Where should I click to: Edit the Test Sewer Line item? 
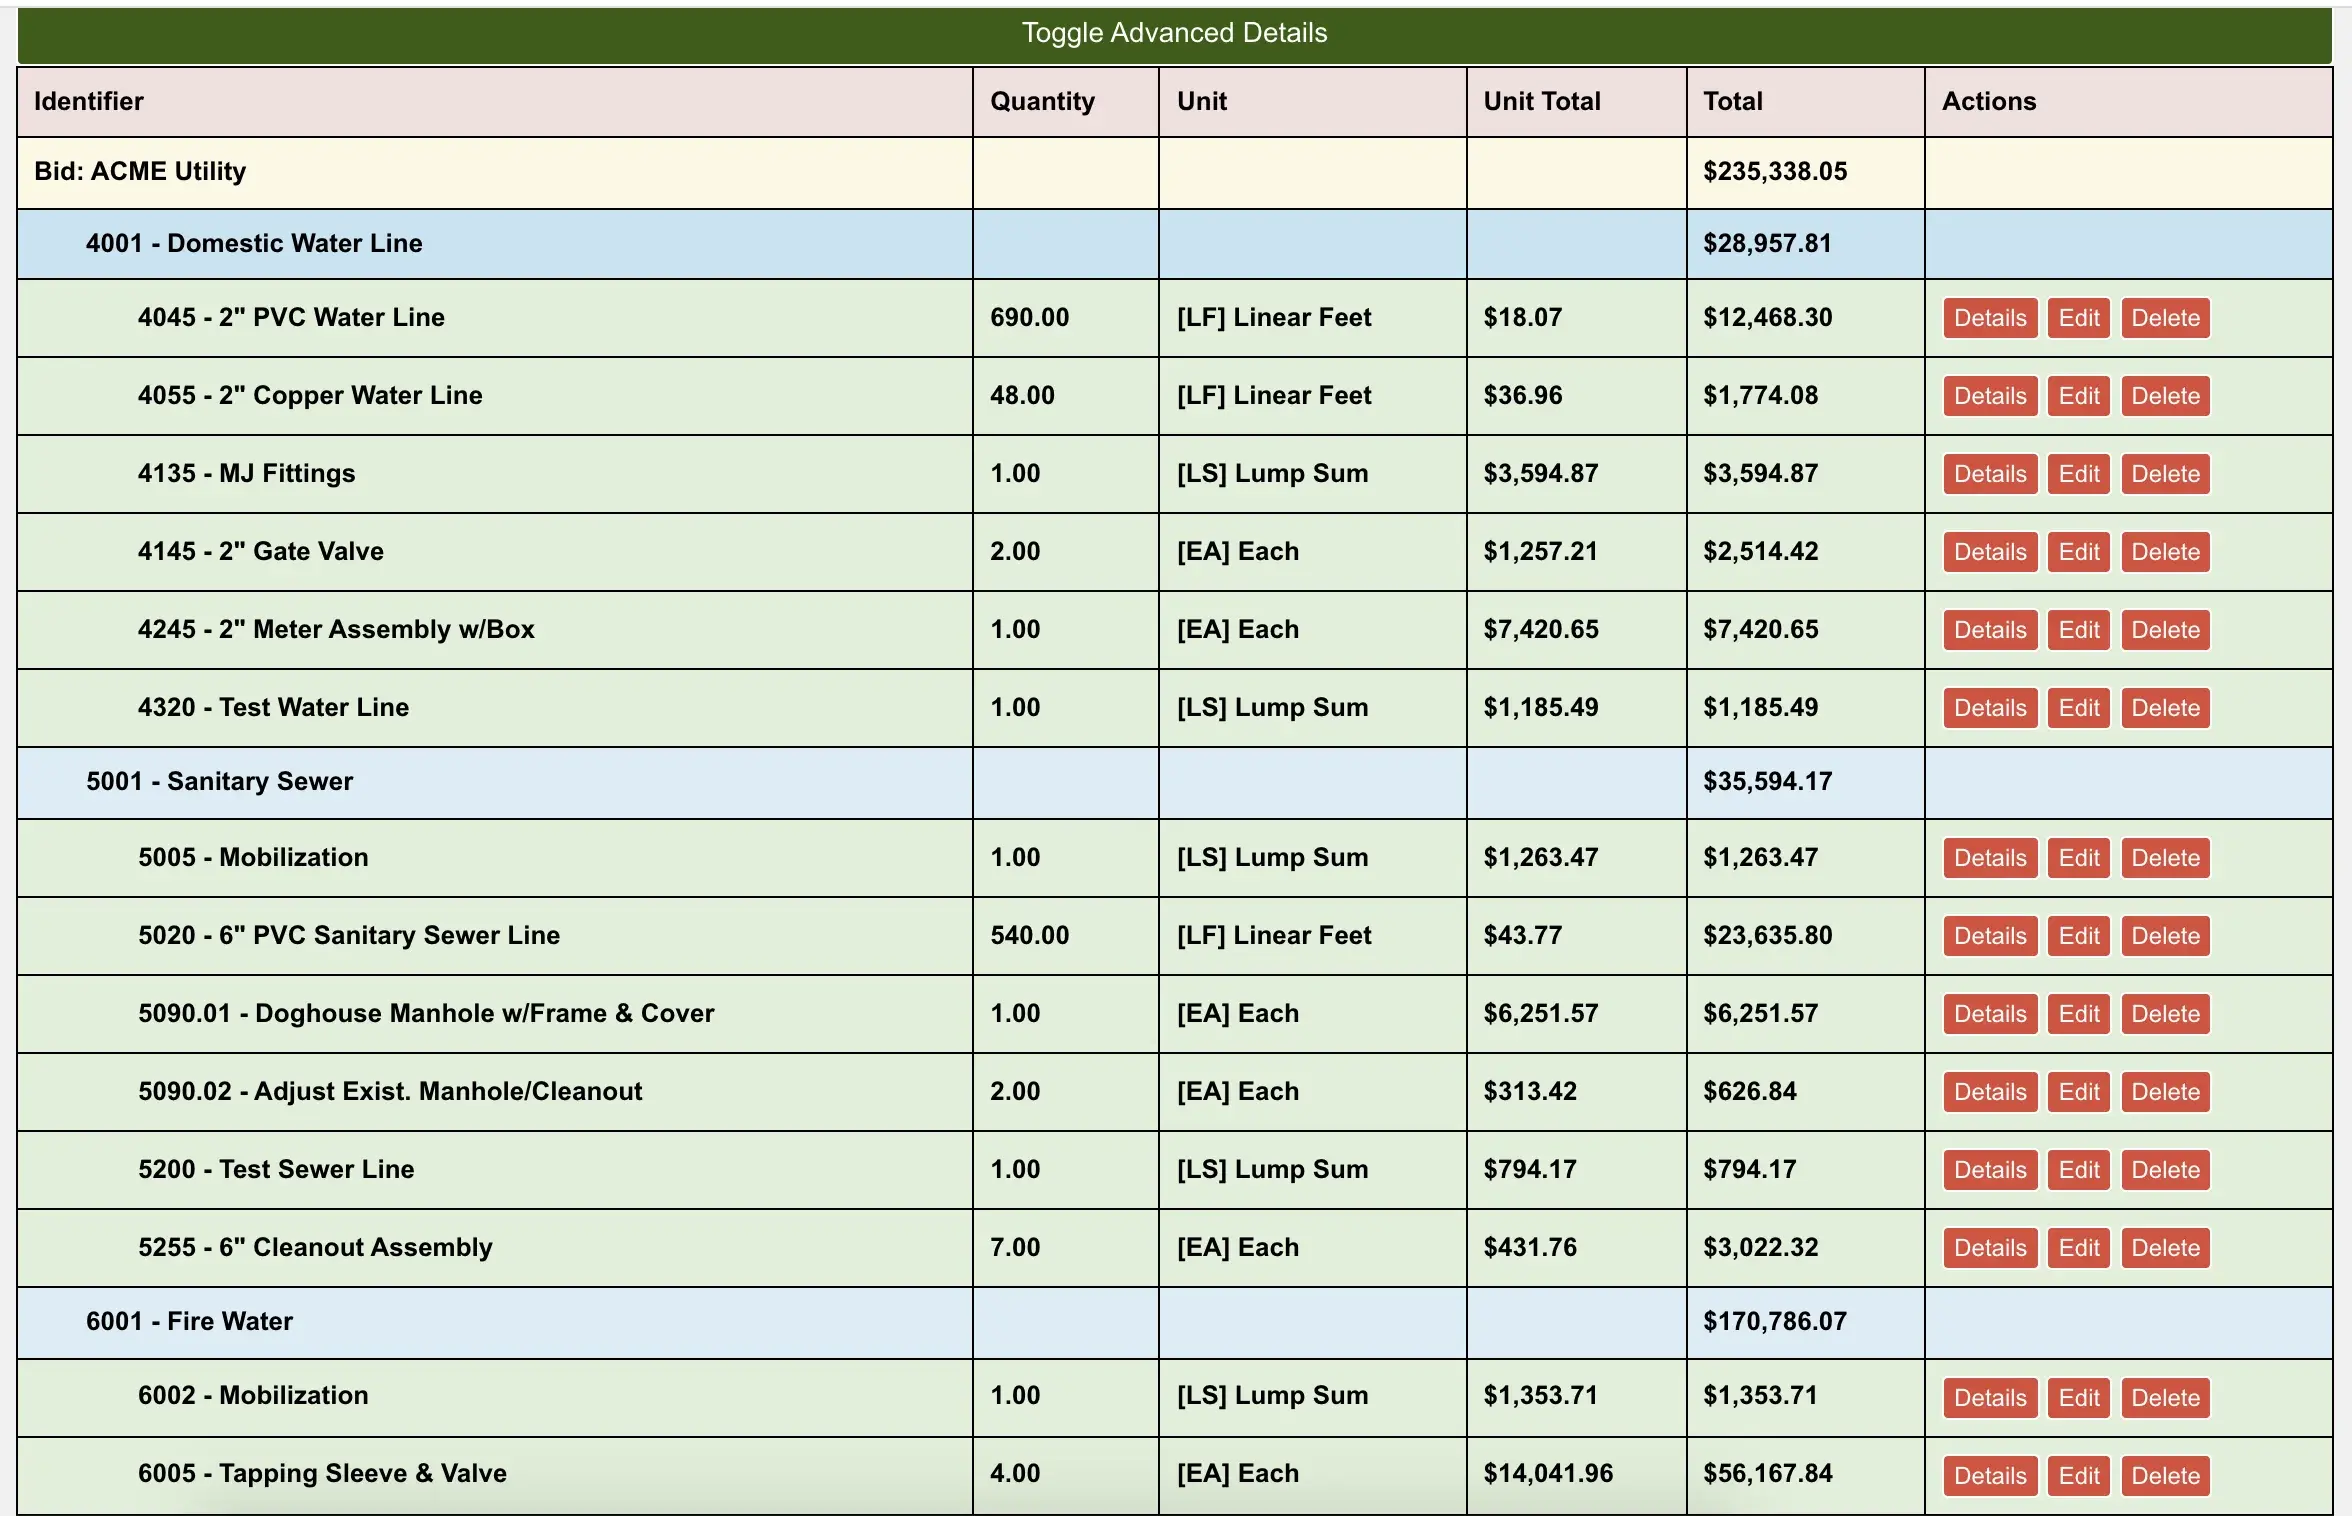click(2078, 1170)
